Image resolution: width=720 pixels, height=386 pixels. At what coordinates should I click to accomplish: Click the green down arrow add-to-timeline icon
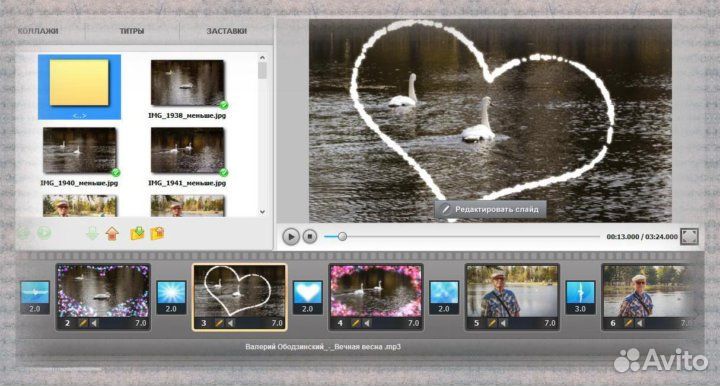pyautogui.click(x=92, y=234)
